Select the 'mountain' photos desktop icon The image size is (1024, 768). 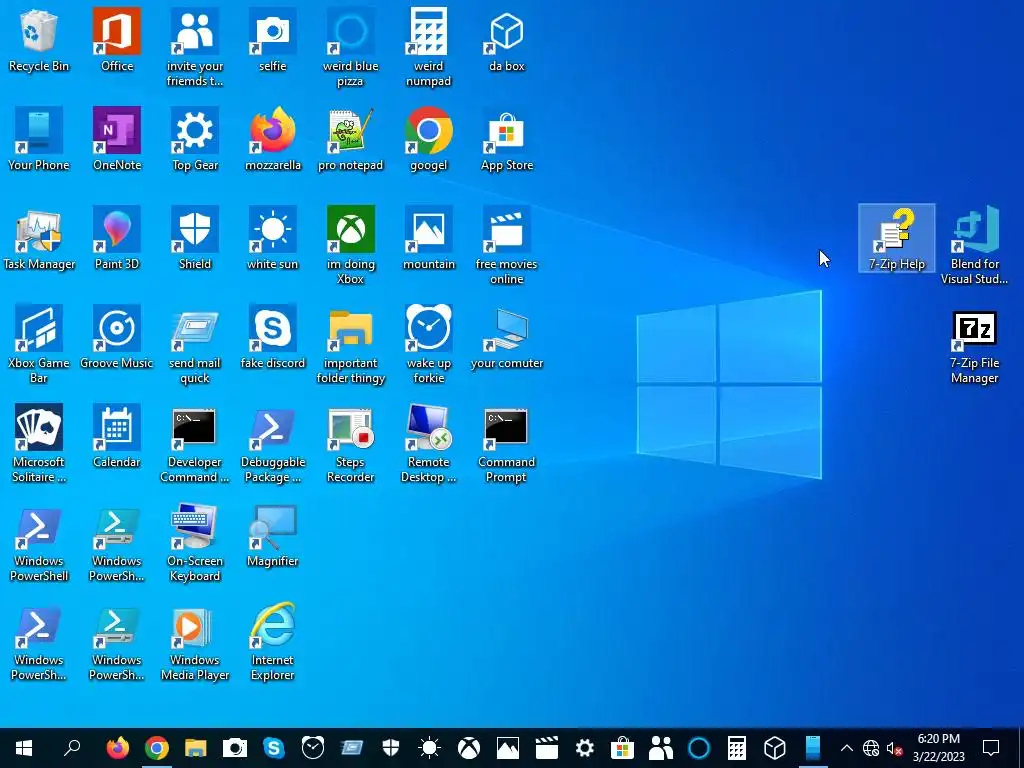tap(428, 239)
